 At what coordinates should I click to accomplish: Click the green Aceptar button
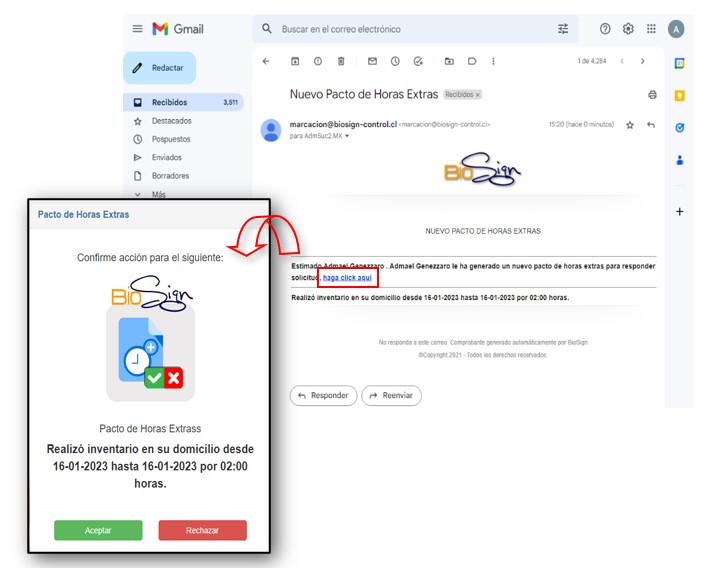click(98, 530)
